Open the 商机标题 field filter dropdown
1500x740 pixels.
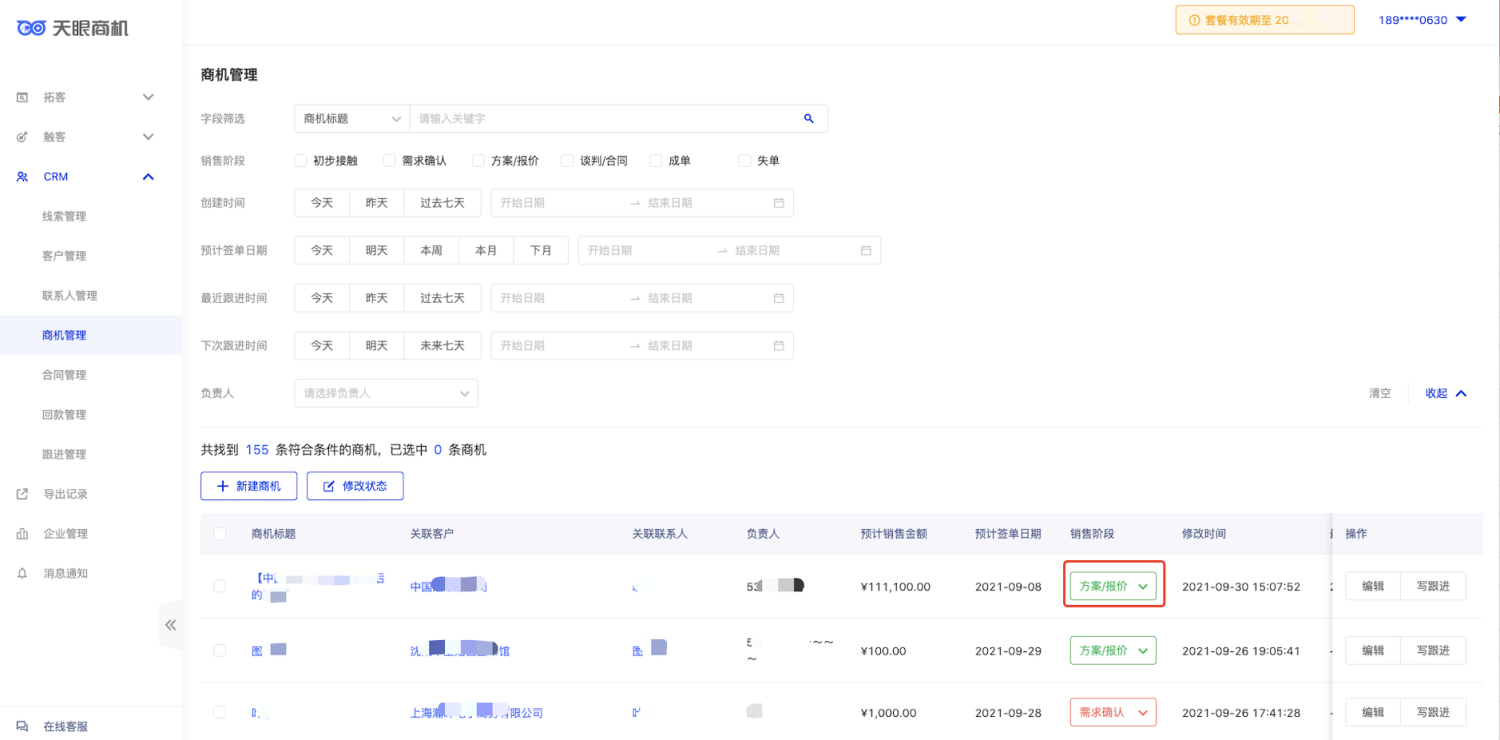point(352,118)
